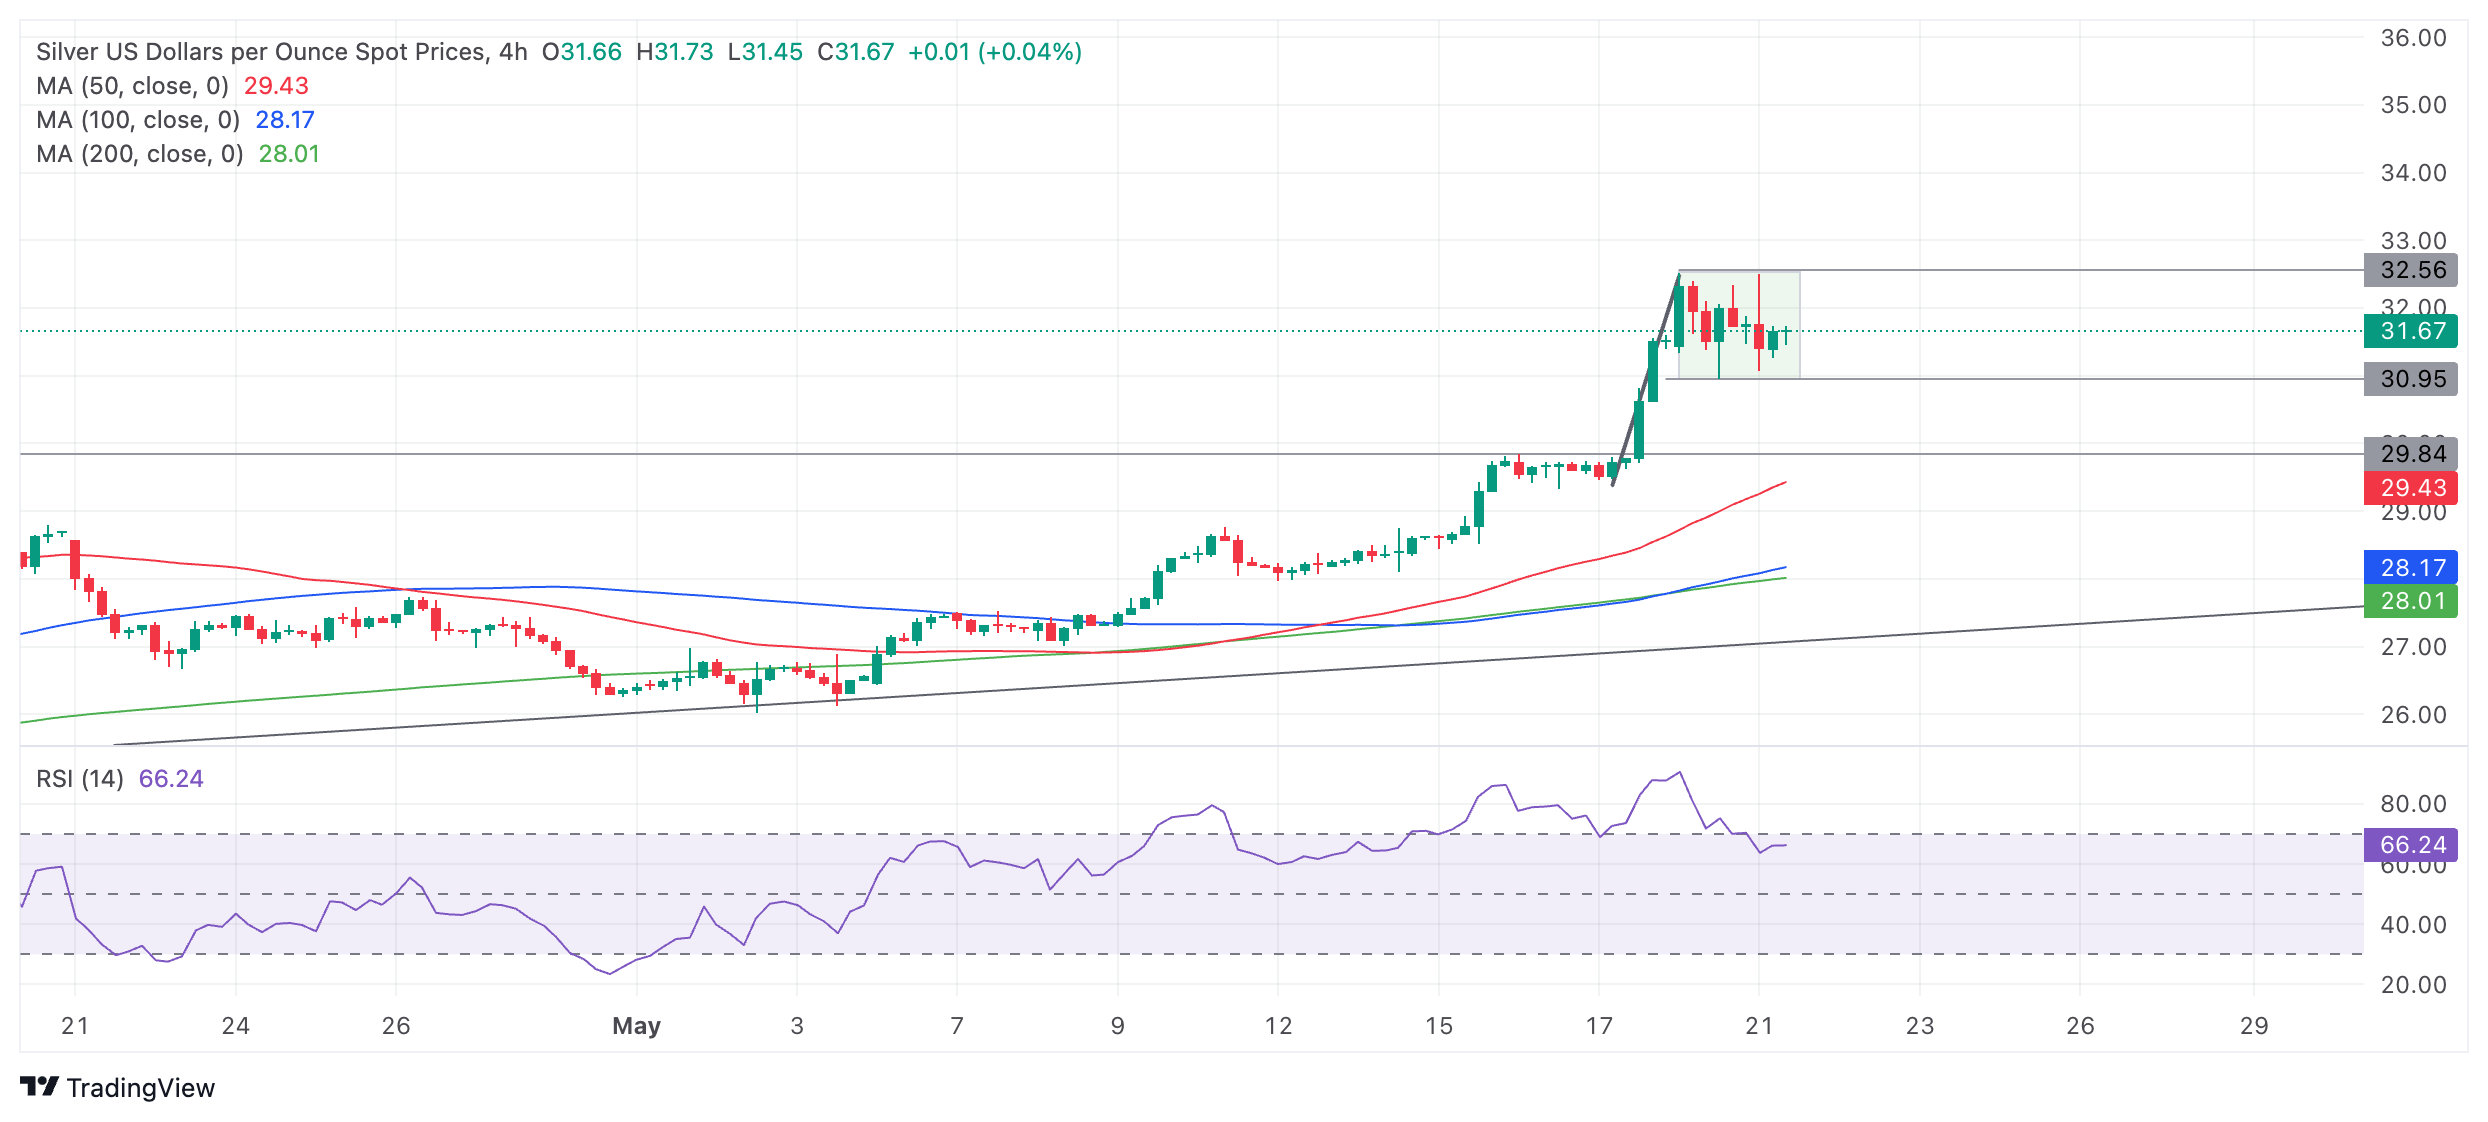The image size is (2488, 1122).
Task: Click the green shaded consolidation rectangle
Action: pyautogui.click(x=1739, y=325)
